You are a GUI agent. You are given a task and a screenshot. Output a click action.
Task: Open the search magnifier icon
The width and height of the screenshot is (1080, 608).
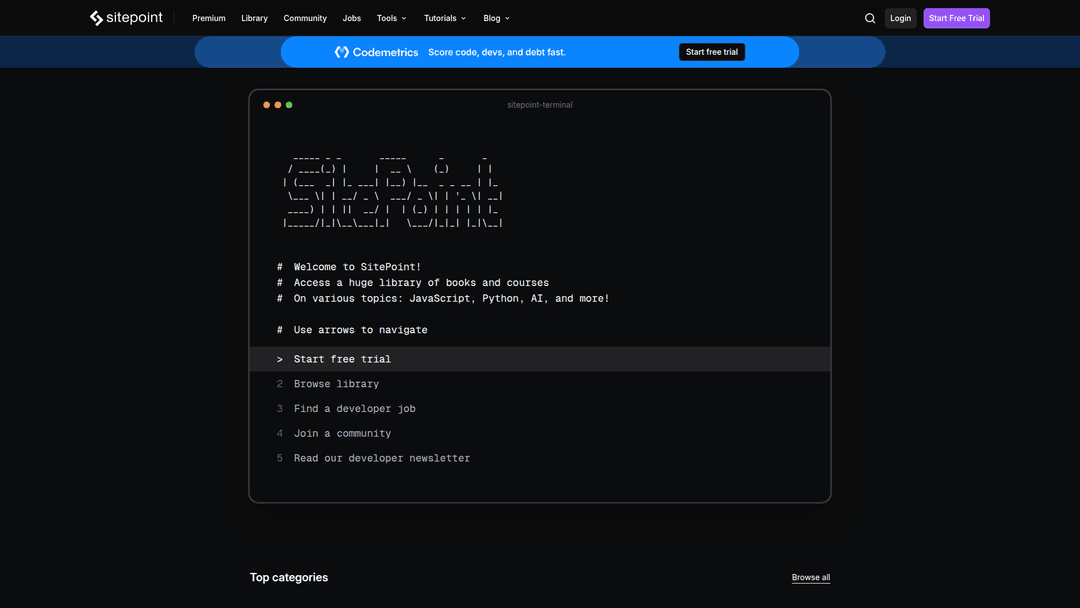pyautogui.click(x=870, y=18)
